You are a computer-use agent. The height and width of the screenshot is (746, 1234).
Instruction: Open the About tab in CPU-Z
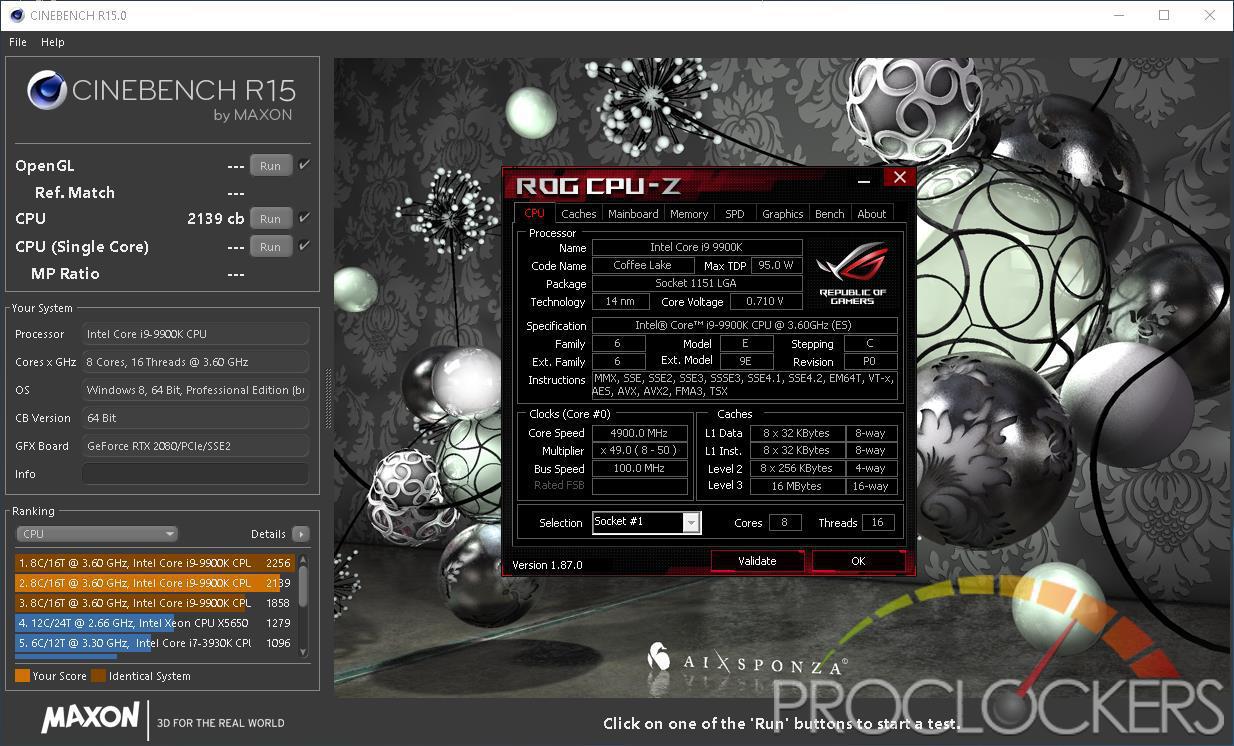click(872, 214)
